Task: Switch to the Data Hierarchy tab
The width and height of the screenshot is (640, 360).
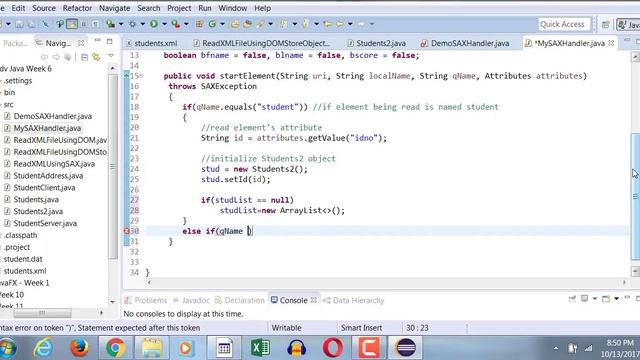Action: click(354, 300)
